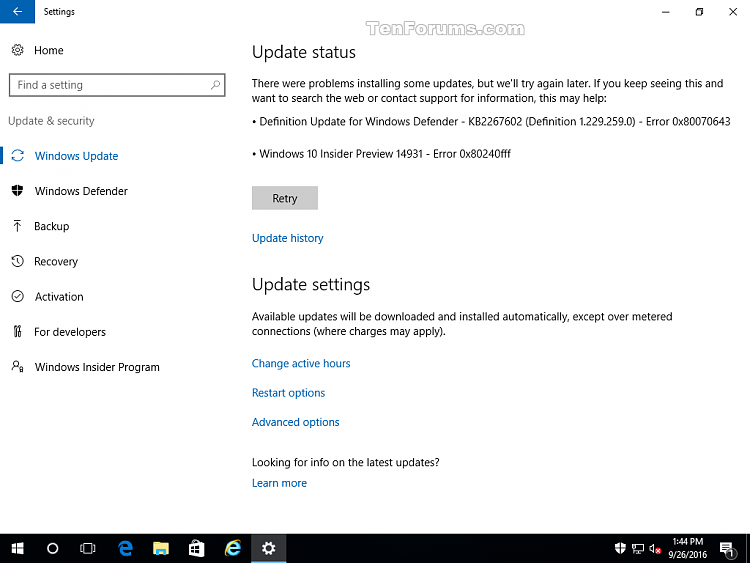Open File Explorer from taskbar

click(161, 549)
